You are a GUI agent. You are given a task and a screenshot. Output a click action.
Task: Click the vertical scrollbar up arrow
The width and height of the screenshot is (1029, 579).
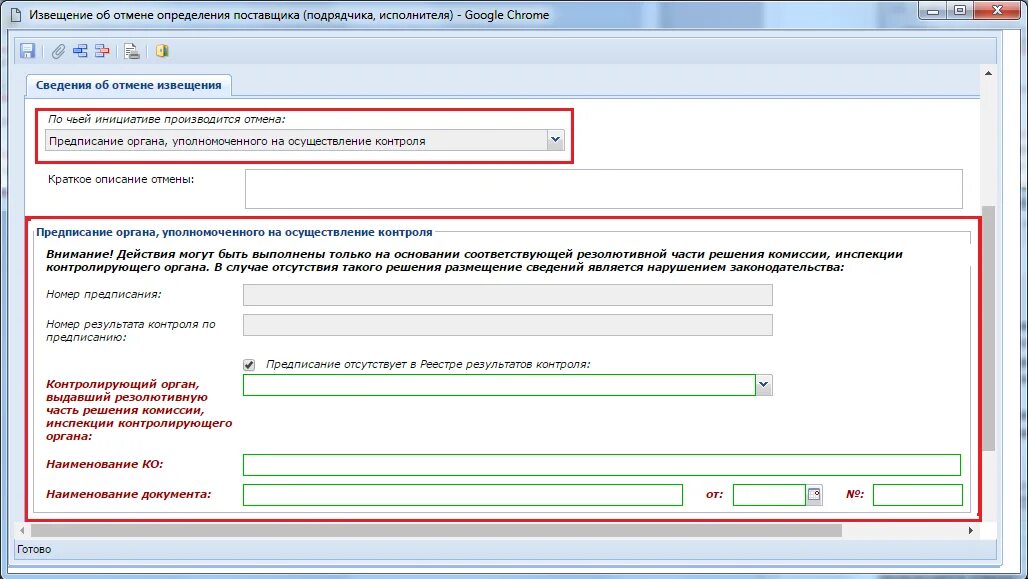point(988,73)
